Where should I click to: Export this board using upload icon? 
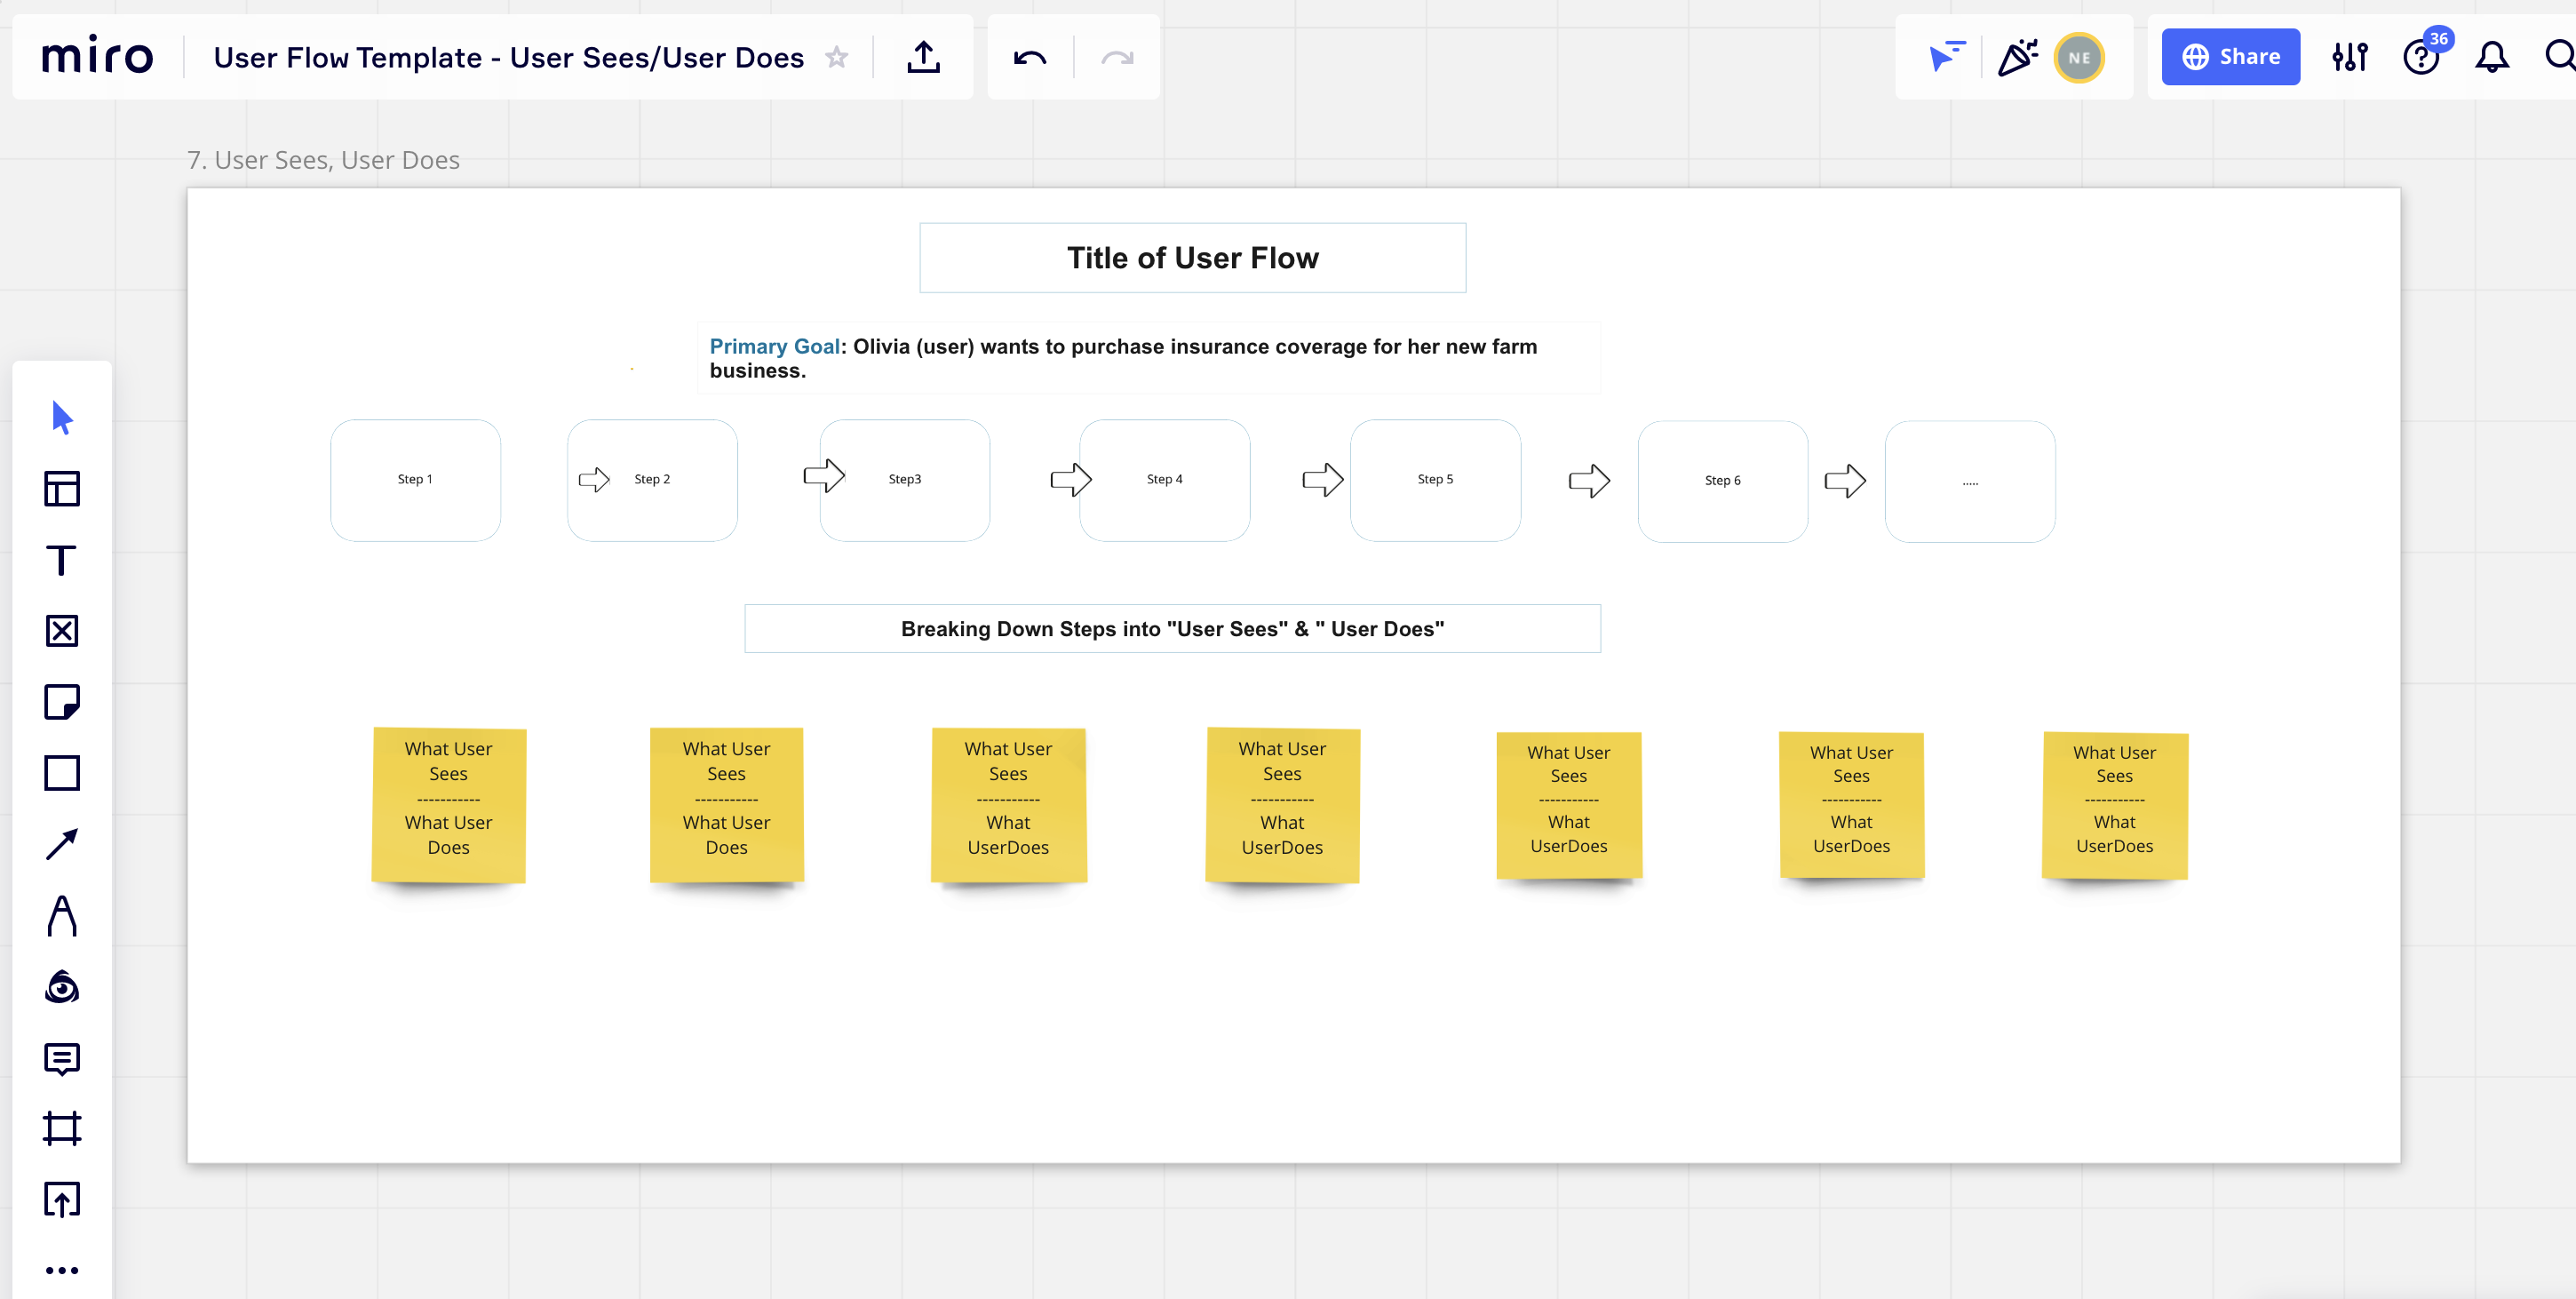point(923,57)
